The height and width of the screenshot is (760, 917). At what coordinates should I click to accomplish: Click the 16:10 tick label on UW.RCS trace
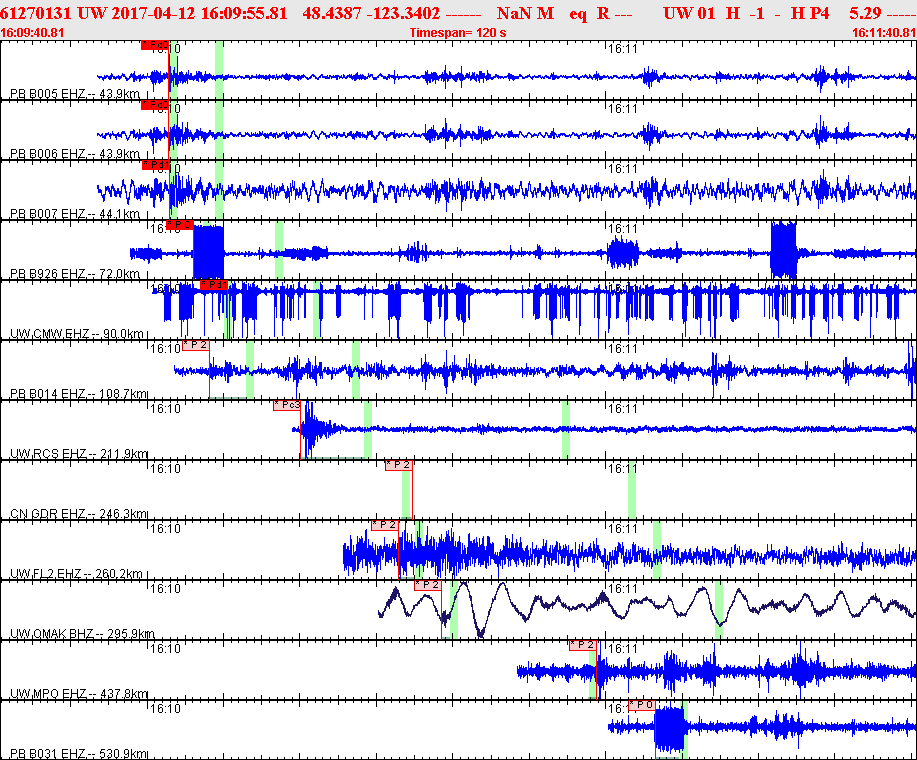[166, 409]
